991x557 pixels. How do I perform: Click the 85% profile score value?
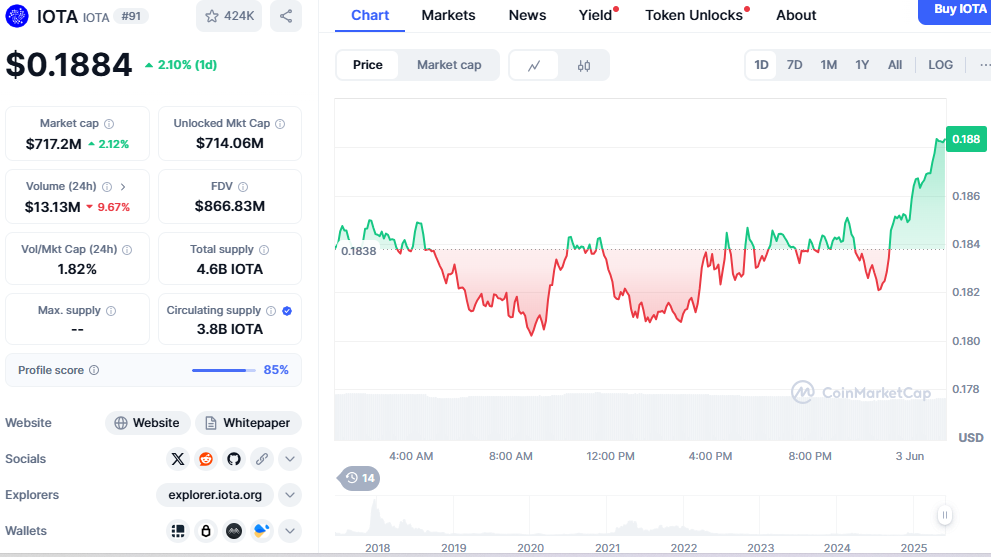276,370
